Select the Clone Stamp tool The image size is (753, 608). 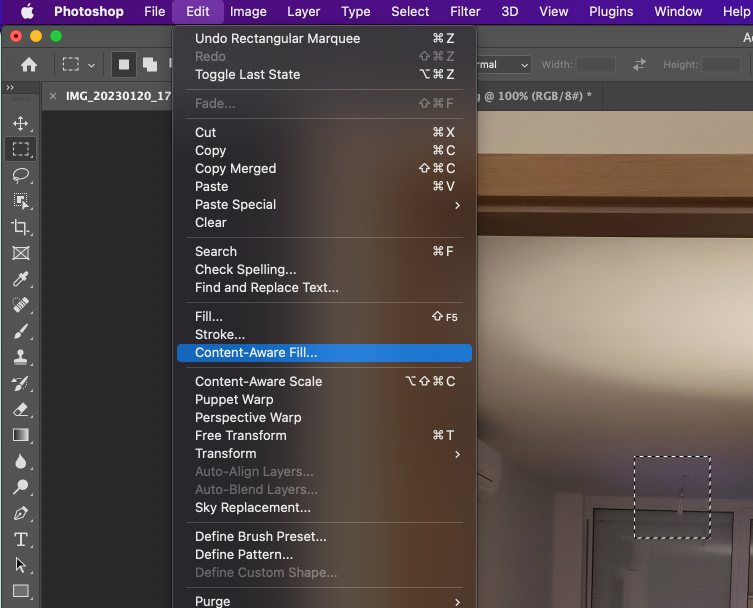click(x=20, y=357)
